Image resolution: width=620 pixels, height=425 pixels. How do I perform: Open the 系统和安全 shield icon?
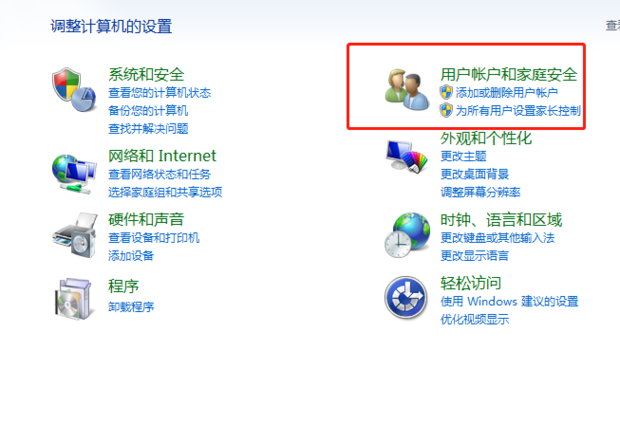coord(74,90)
